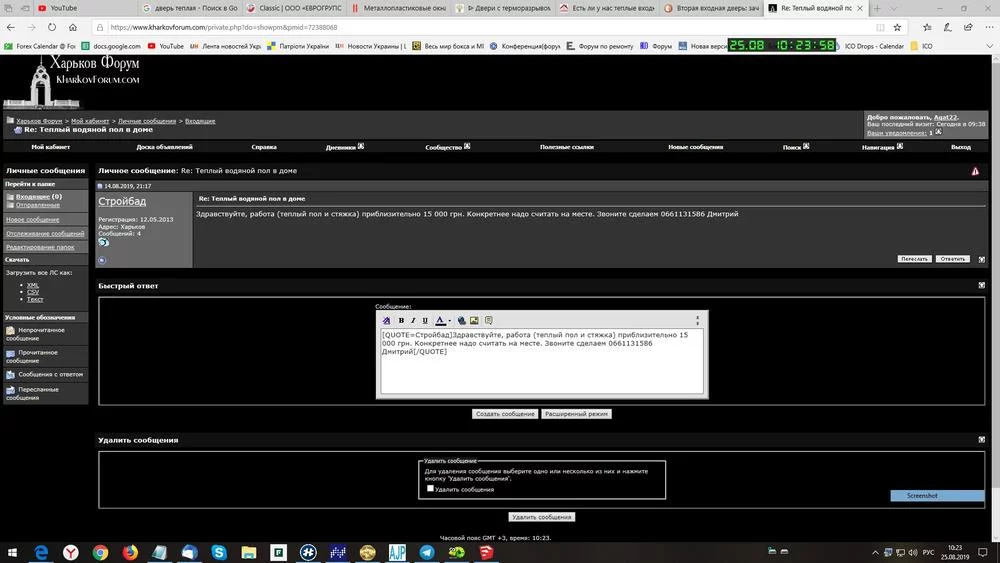This screenshot has height=563, width=1000.
Task: Click 'Отслеживание сообщений' in the sidebar
Action: pos(45,233)
